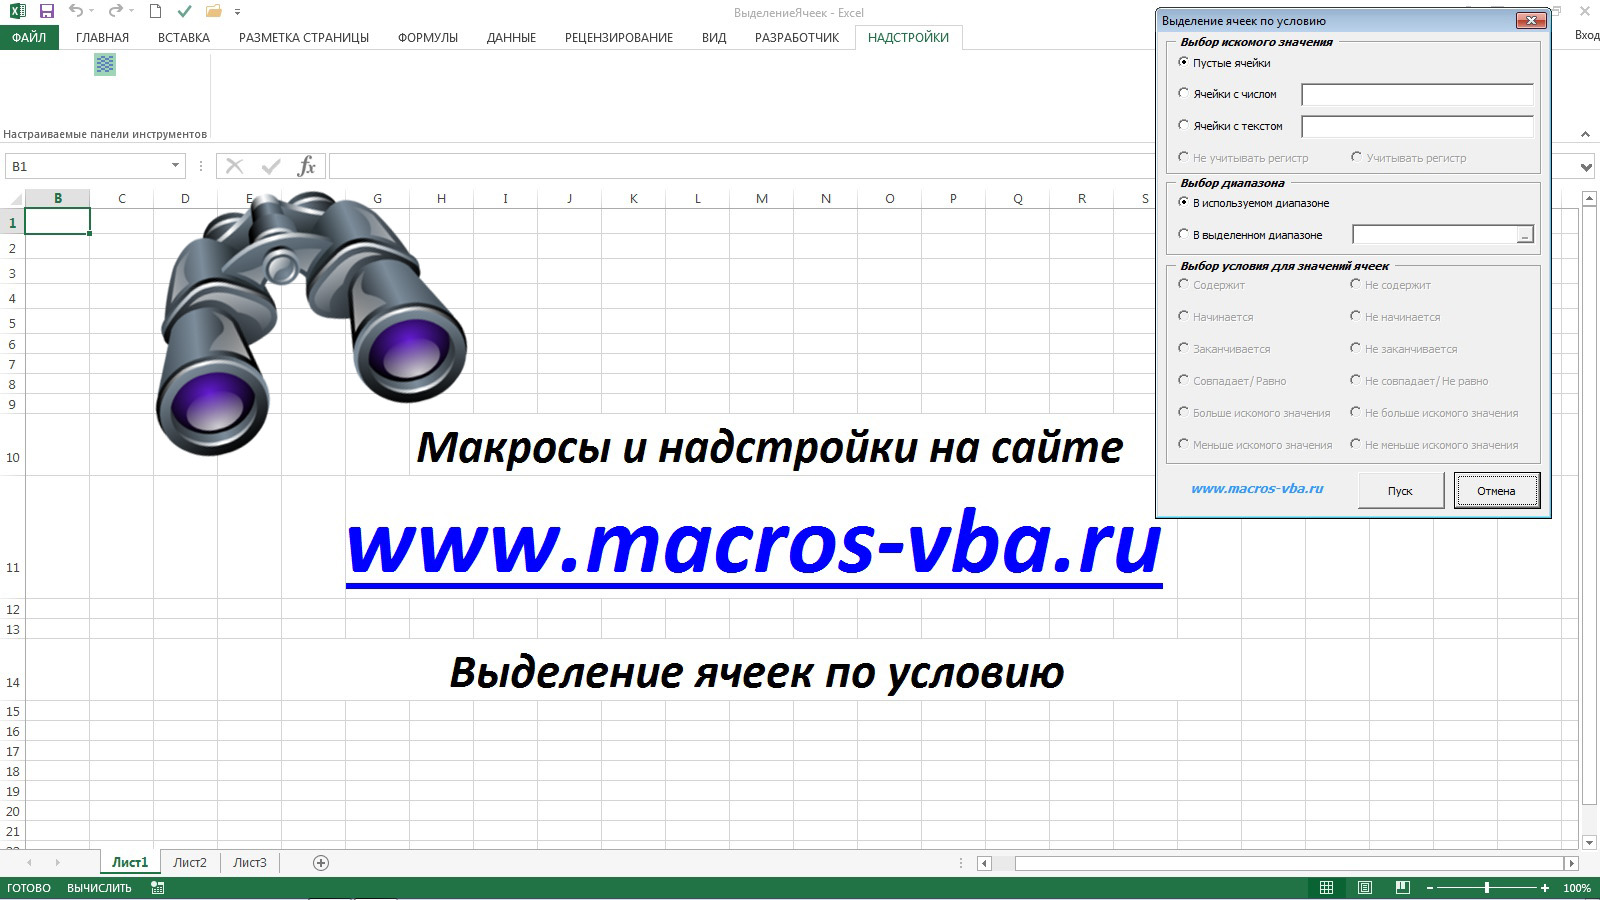Screen dimensions: 1600x900
Task: Click the range picker button next to diapason field
Action: click(1523, 234)
